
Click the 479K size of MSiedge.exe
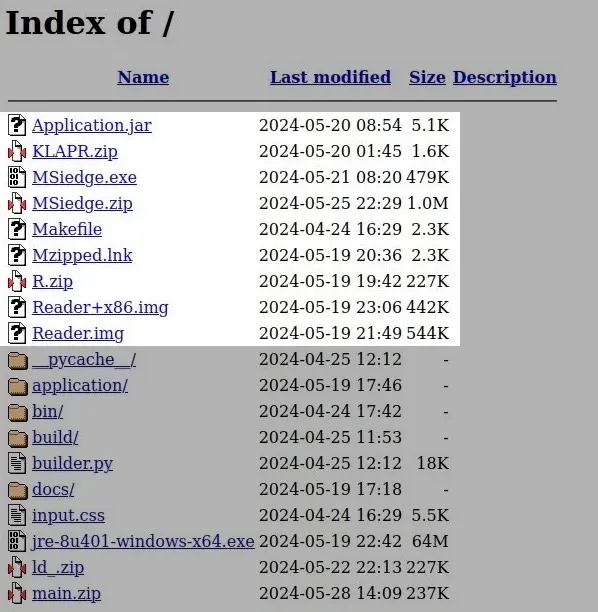pyautogui.click(x=427, y=177)
